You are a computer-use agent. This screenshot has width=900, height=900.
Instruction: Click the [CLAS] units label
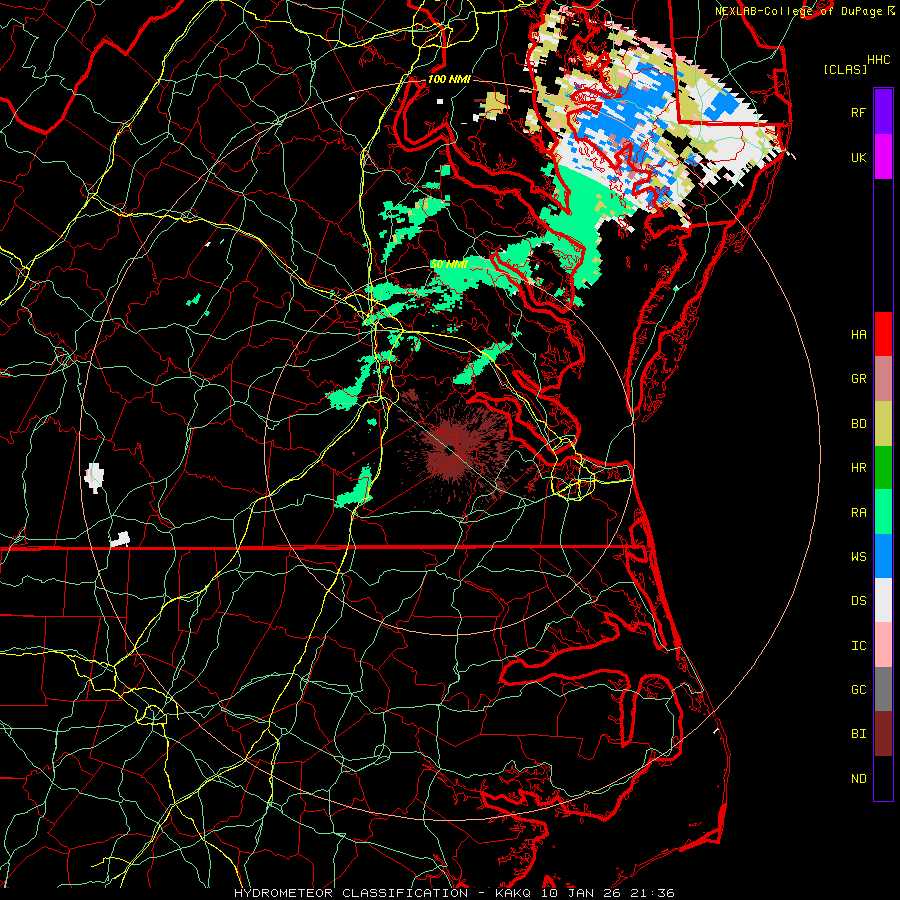pos(845,69)
